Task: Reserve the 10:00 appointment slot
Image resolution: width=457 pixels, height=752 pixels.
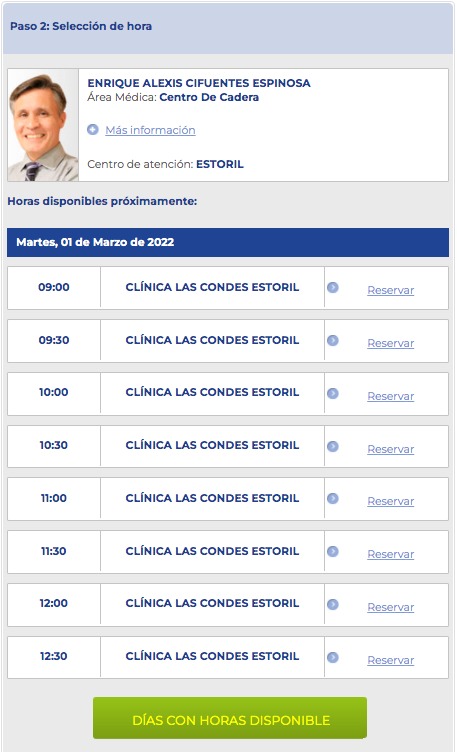Action: pyautogui.click(x=390, y=396)
